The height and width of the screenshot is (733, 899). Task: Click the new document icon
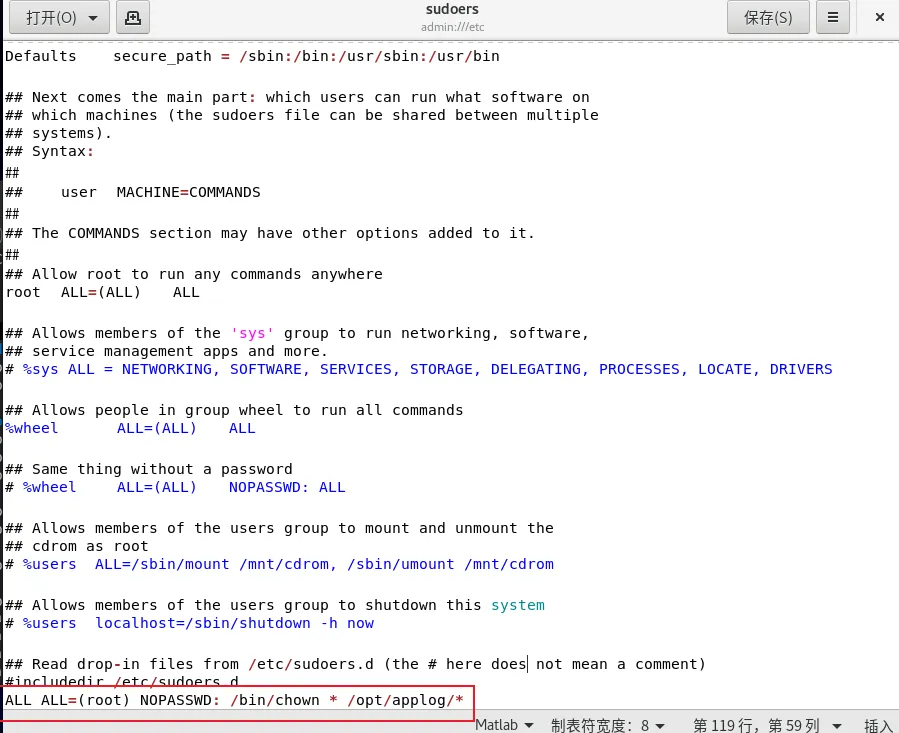coord(133,17)
